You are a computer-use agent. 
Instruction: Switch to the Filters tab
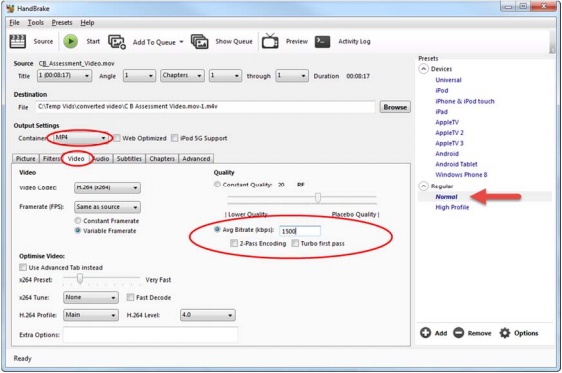[x=51, y=158]
